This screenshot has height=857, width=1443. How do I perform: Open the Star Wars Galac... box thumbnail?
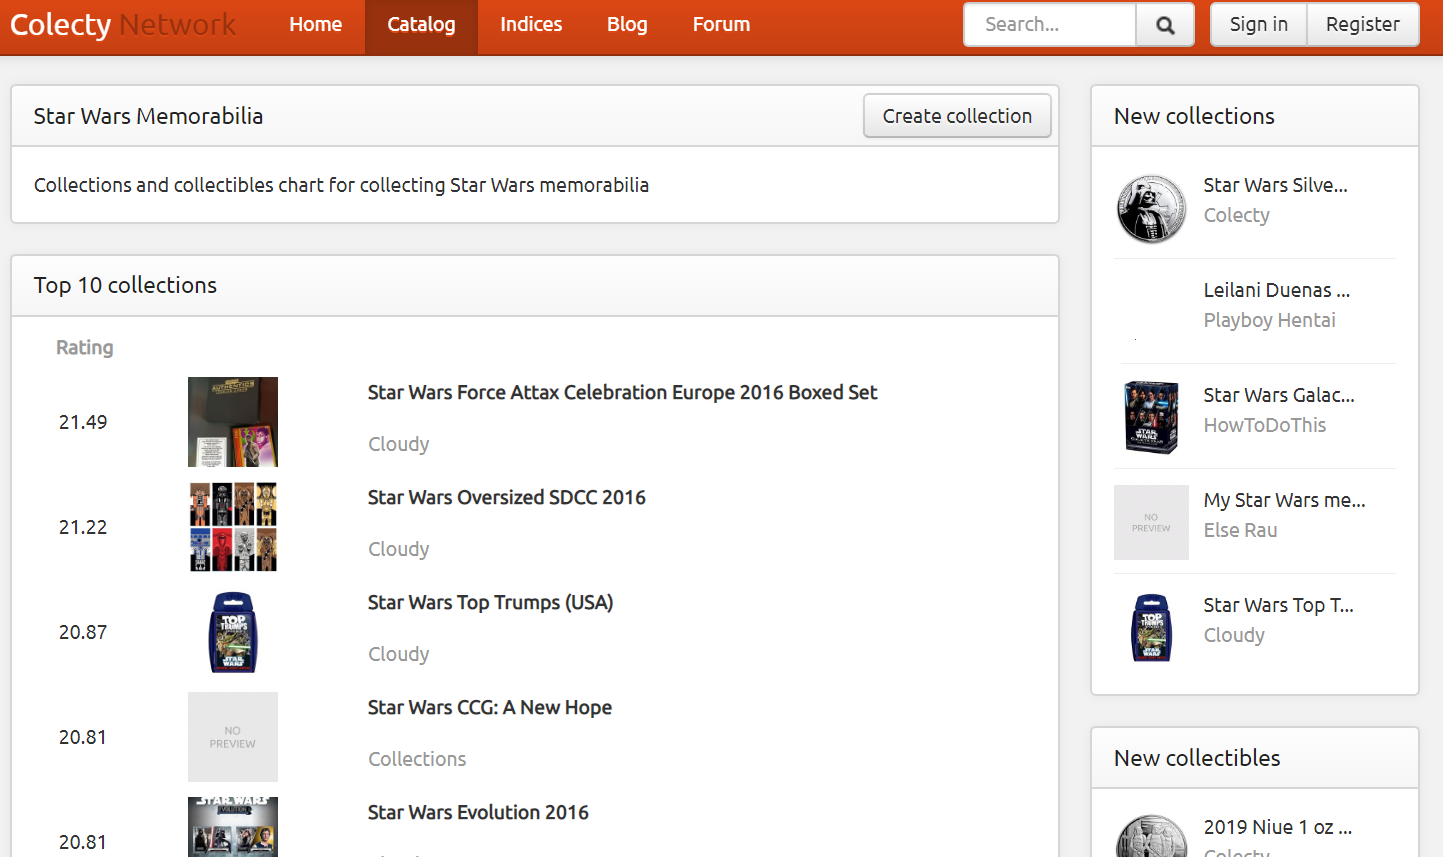coord(1151,417)
